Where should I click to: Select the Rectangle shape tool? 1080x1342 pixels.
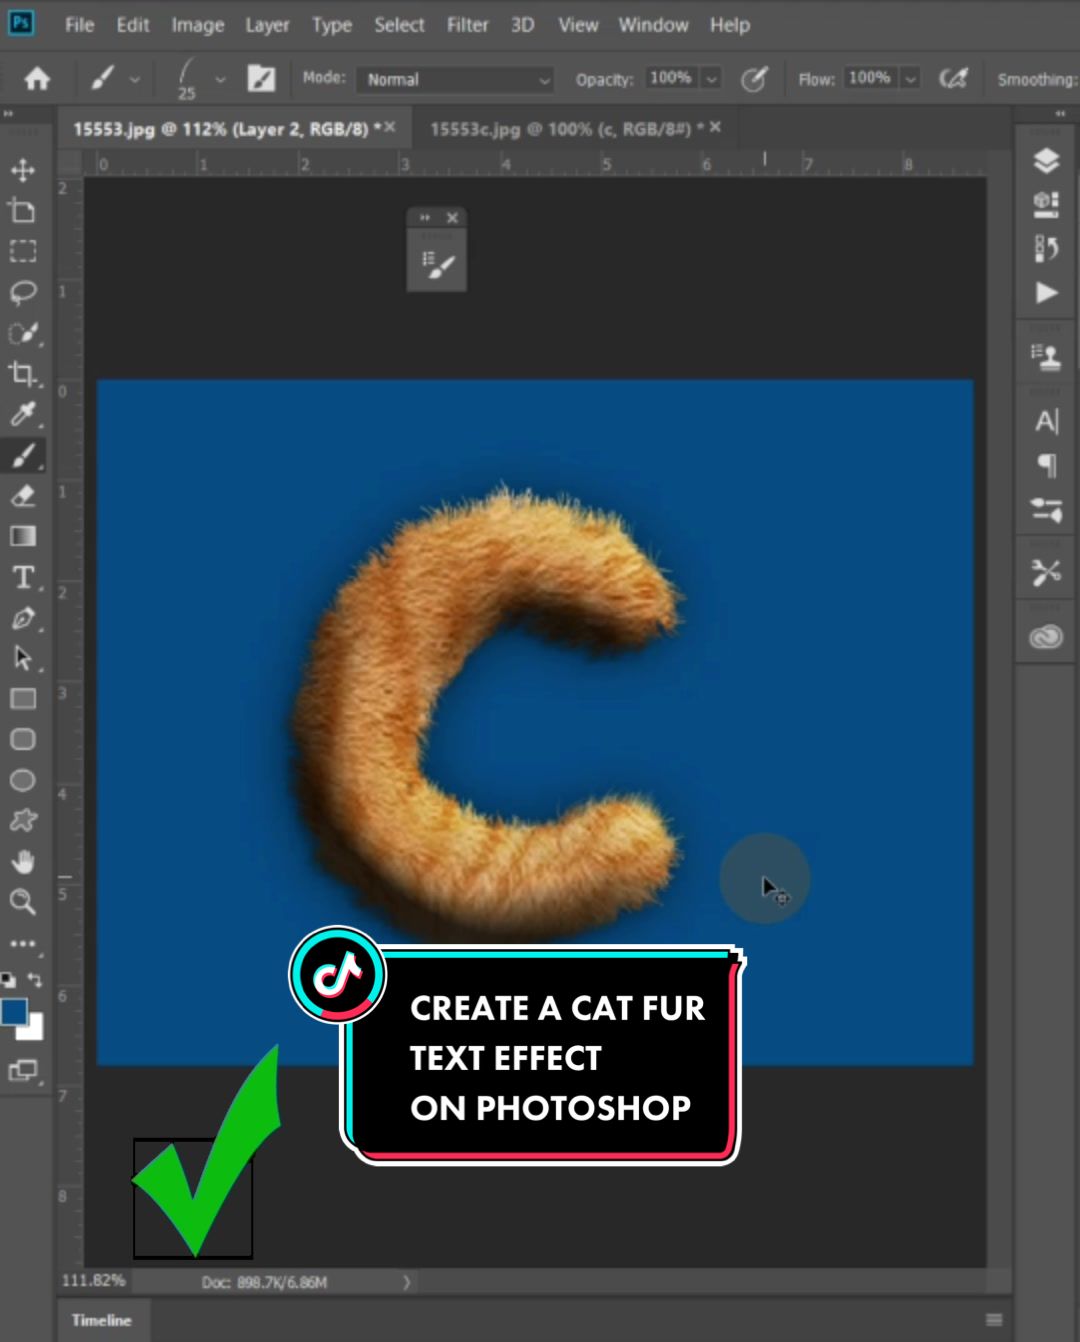coord(23,699)
